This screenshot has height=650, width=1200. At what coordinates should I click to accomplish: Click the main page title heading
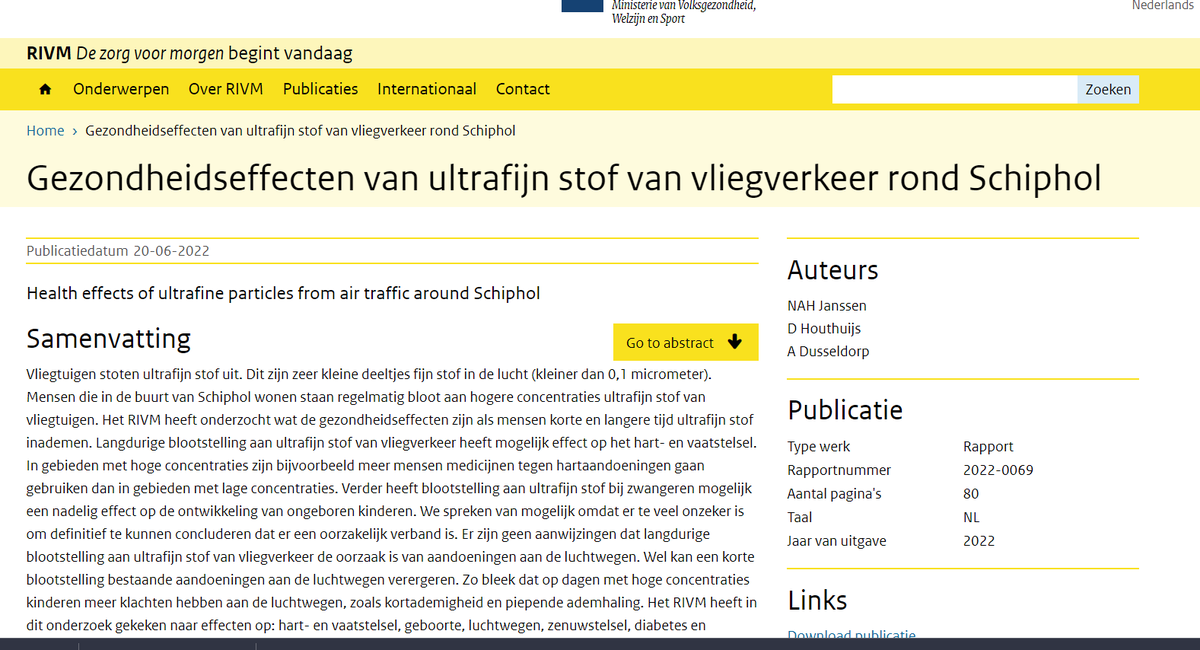563,178
